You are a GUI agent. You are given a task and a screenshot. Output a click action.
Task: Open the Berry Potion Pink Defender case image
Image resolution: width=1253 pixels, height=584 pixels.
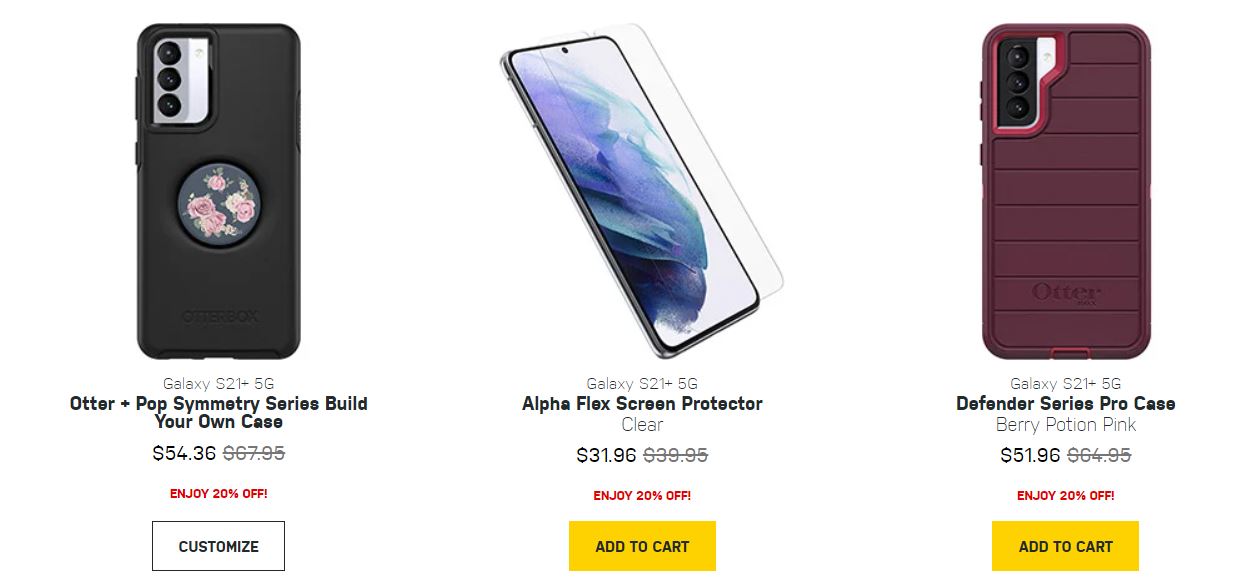(1065, 190)
